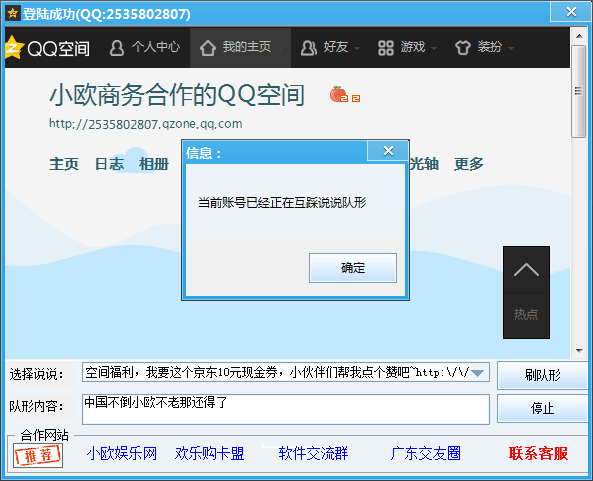The image size is (593, 481).
Task: Open the 日志 tab
Action: coord(109,164)
